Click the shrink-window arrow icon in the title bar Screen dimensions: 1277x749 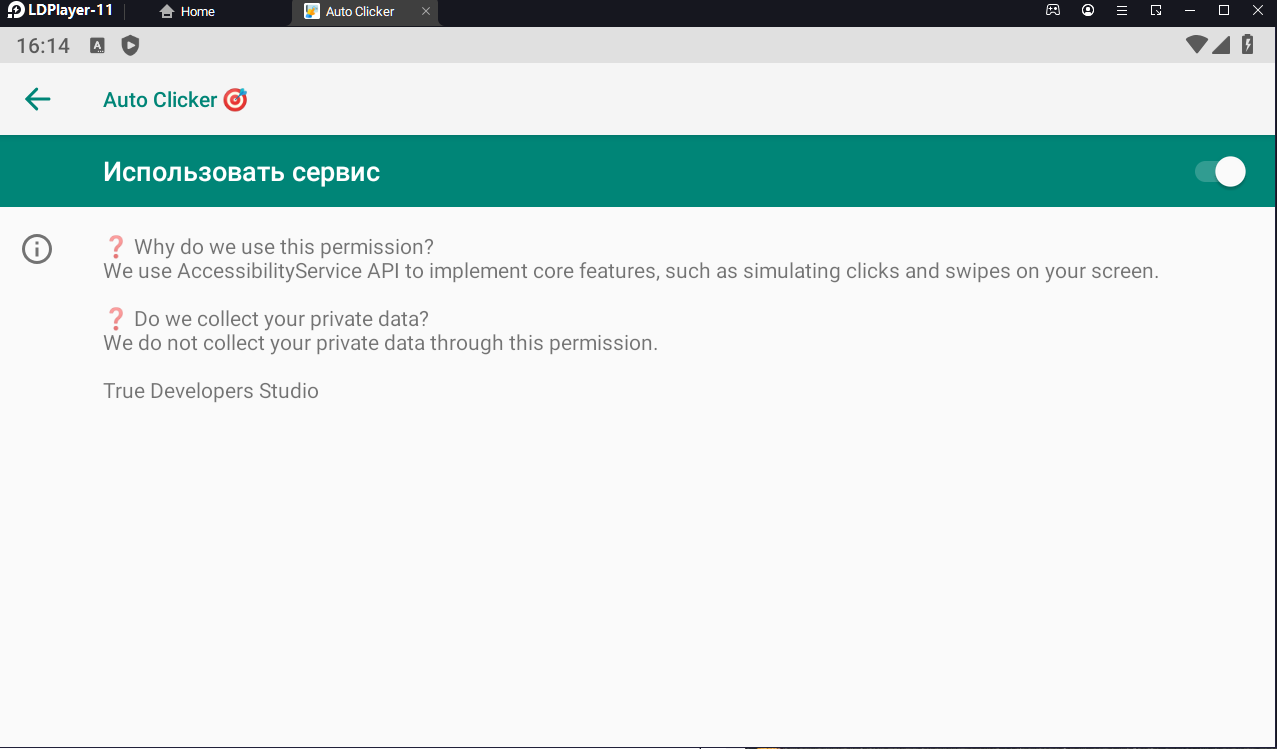[1156, 11]
